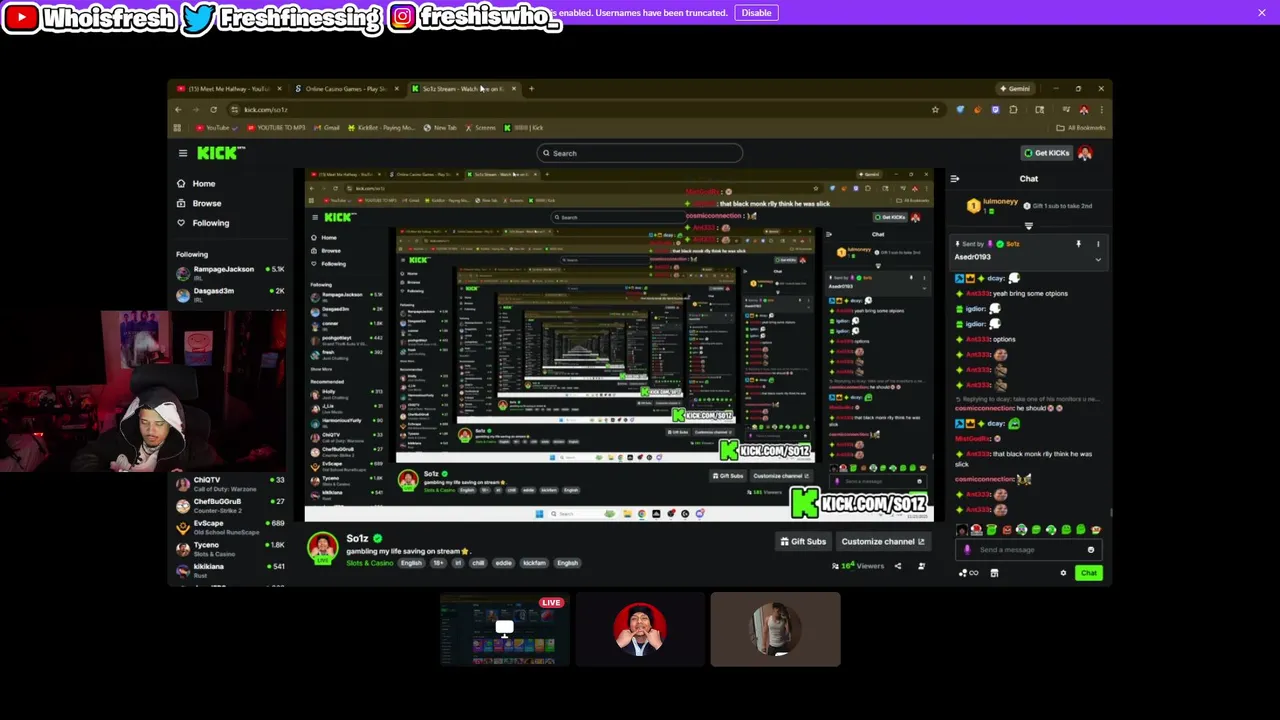The image size is (1280, 720).
Task: Open So1z channel avatar below the outer player
Action: coord(322,547)
